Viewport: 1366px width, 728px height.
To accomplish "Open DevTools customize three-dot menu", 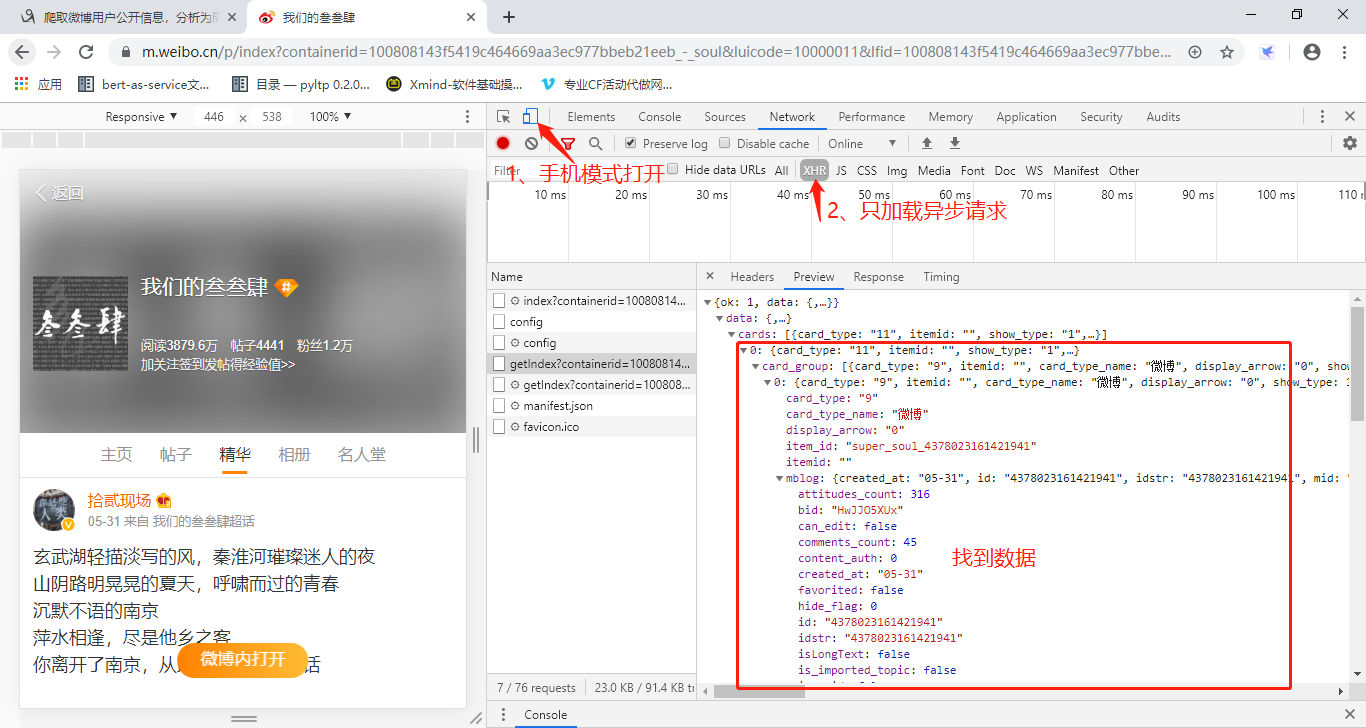I will point(1323,117).
